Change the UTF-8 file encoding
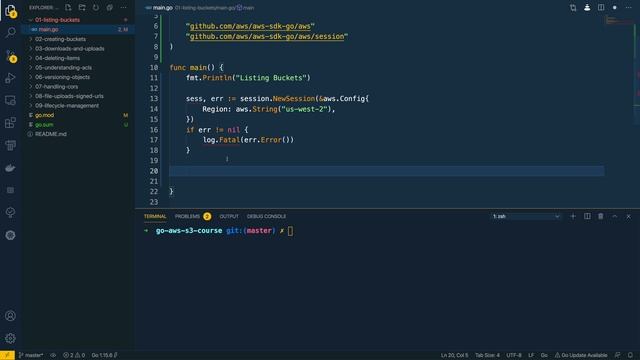Viewport: 640px width, 360px height. pyautogui.click(x=513, y=355)
